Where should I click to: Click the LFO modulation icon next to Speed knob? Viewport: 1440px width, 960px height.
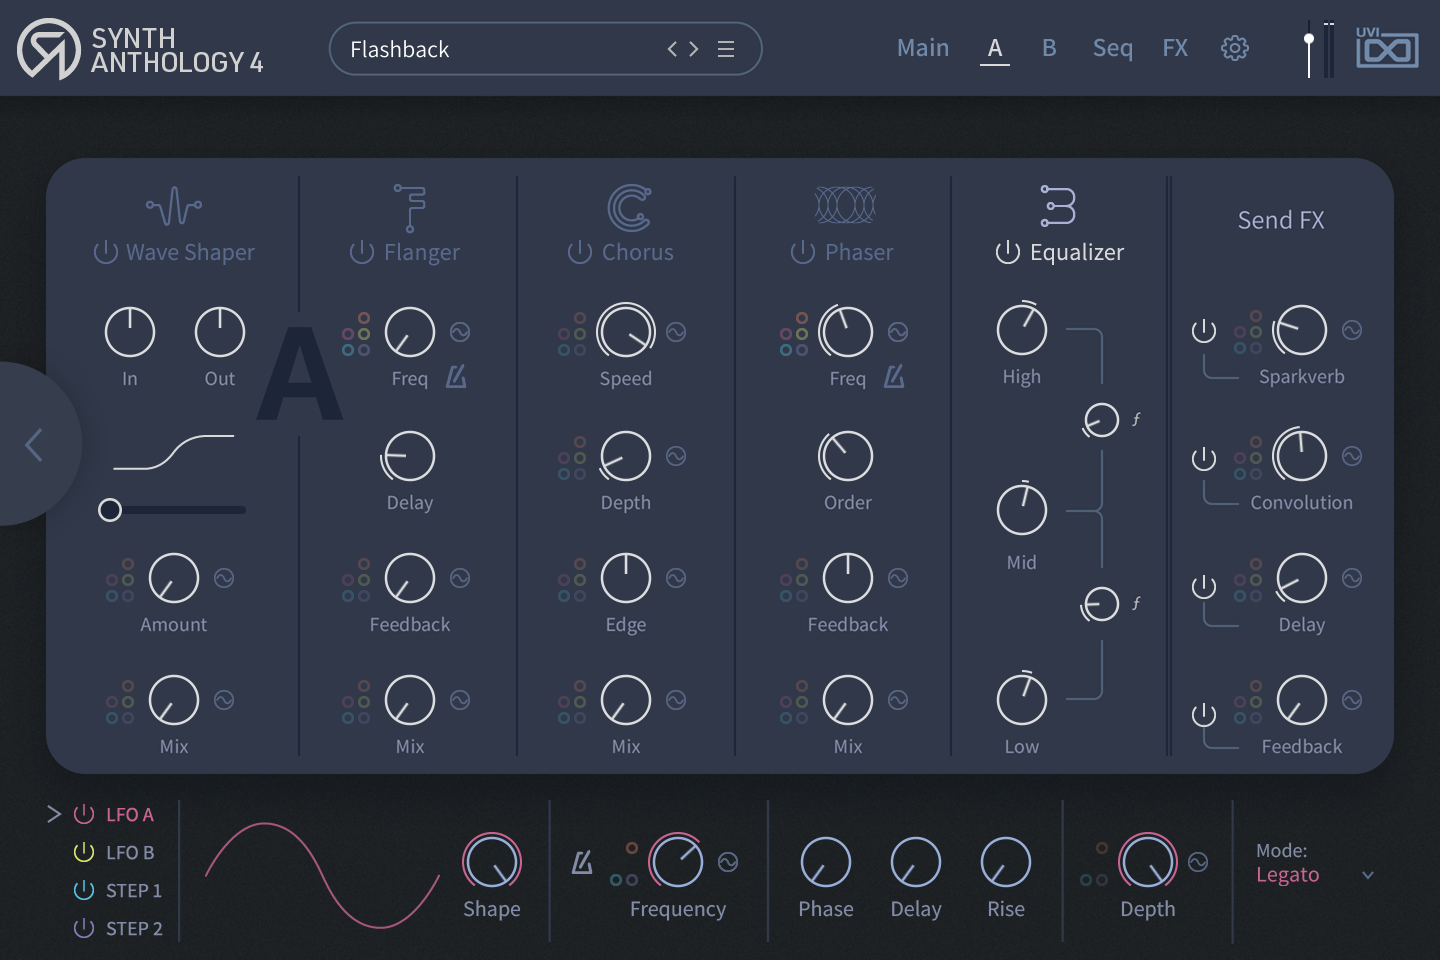(x=678, y=331)
